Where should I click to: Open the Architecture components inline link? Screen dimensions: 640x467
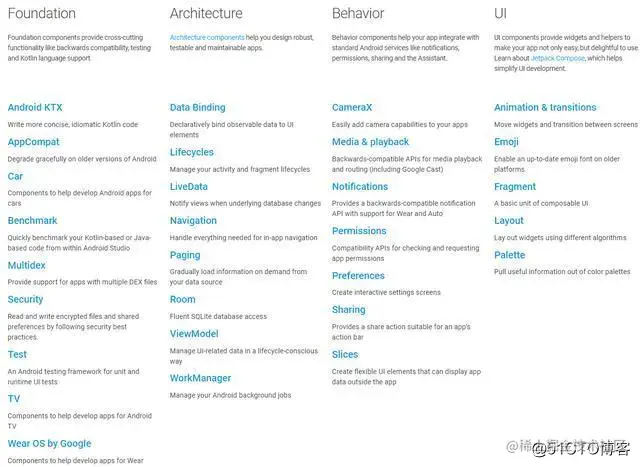pos(206,37)
